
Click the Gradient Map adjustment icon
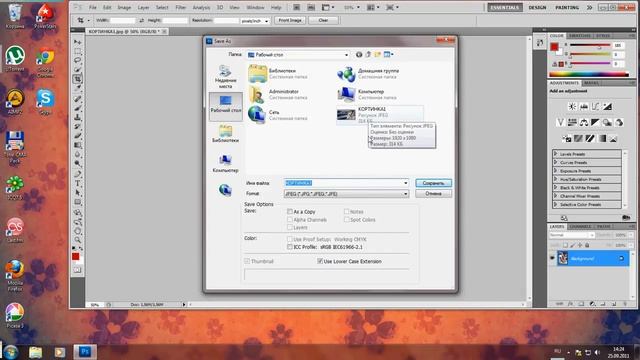click(602, 139)
